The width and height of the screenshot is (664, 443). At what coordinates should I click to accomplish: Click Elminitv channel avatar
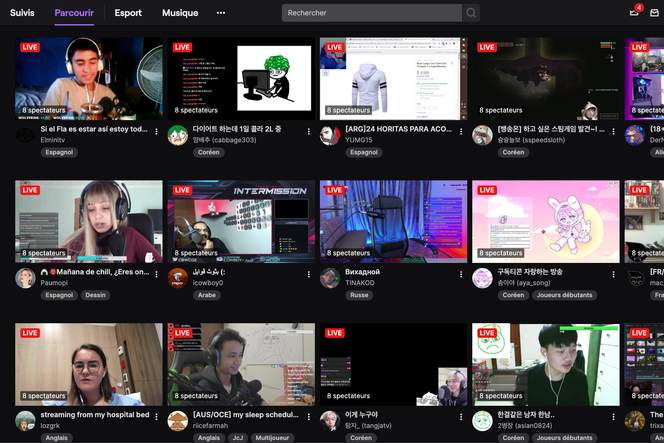pyautogui.click(x=25, y=136)
